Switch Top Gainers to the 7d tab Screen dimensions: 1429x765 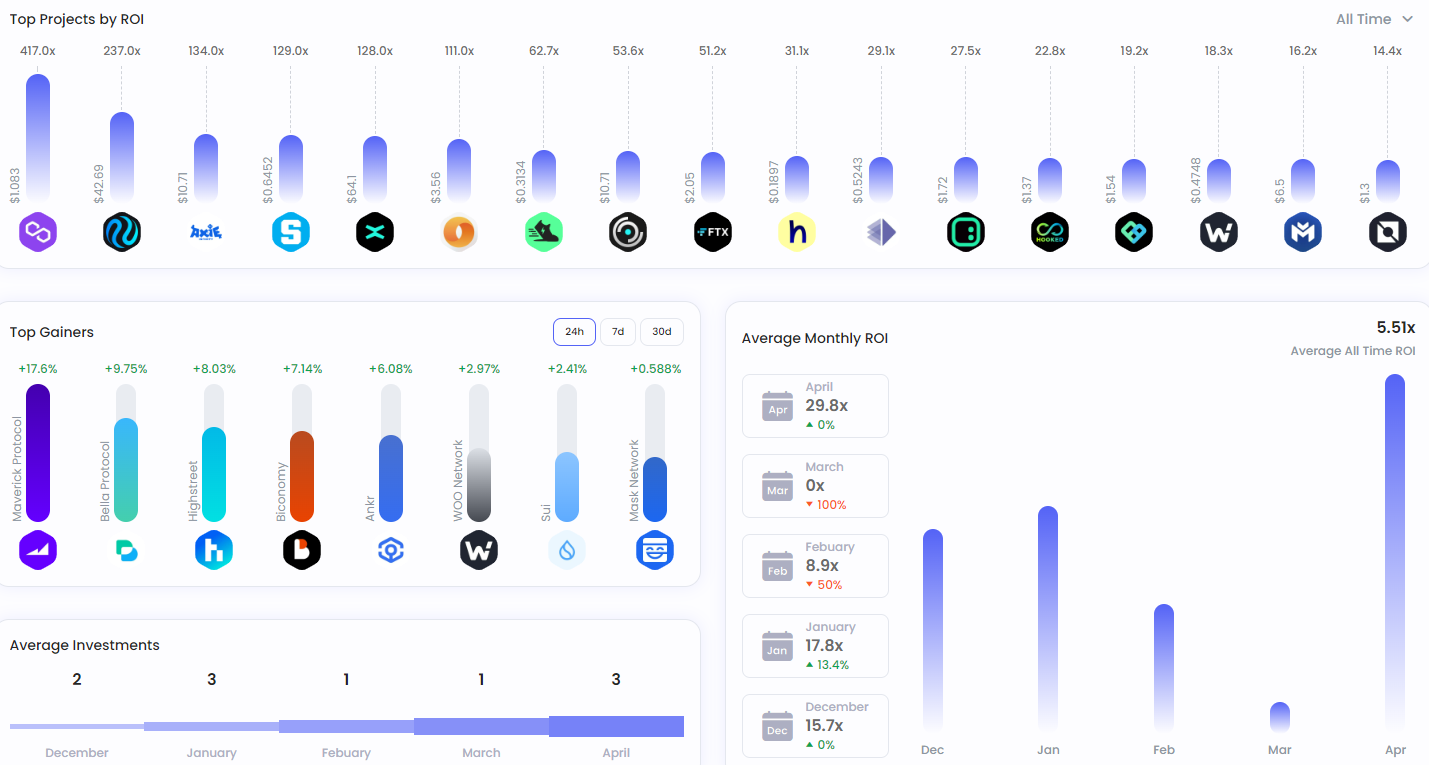tap(618, 332)
